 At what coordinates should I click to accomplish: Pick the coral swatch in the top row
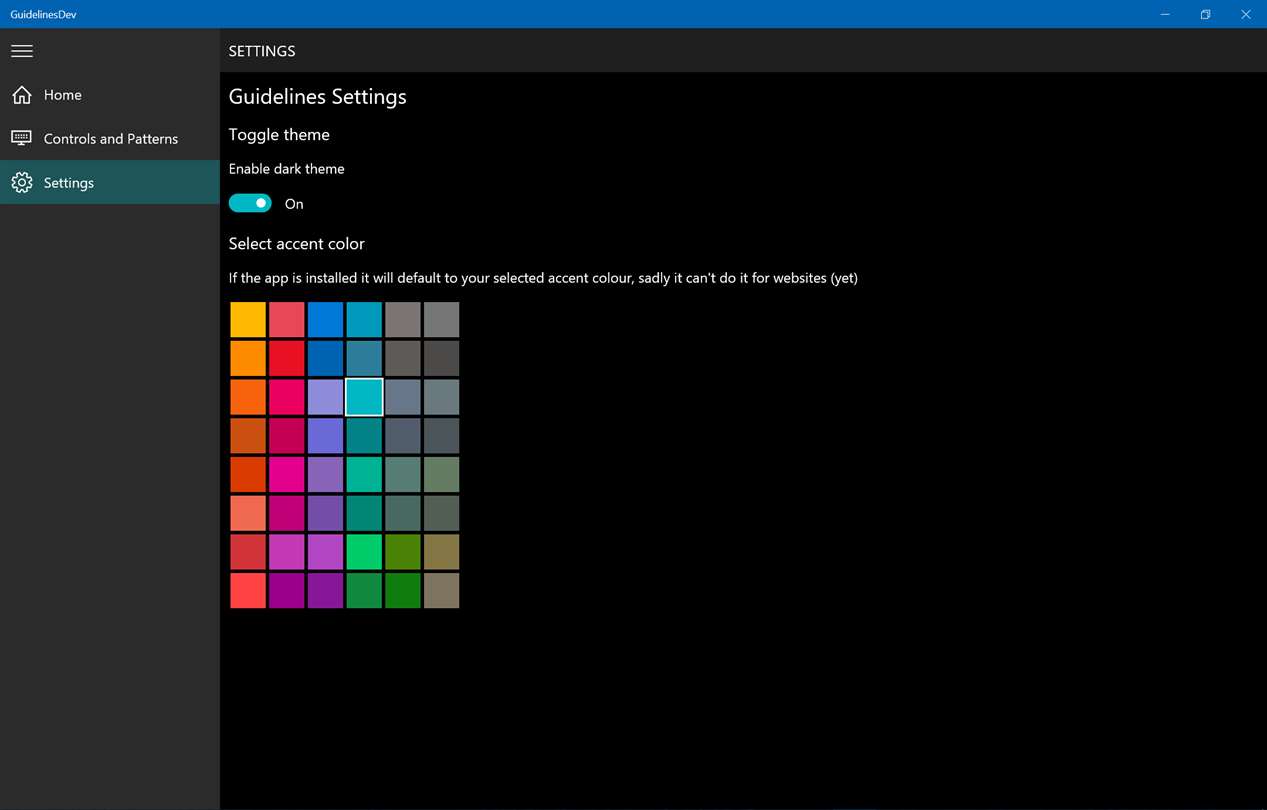pyautogui.click(x=287, y=320)
